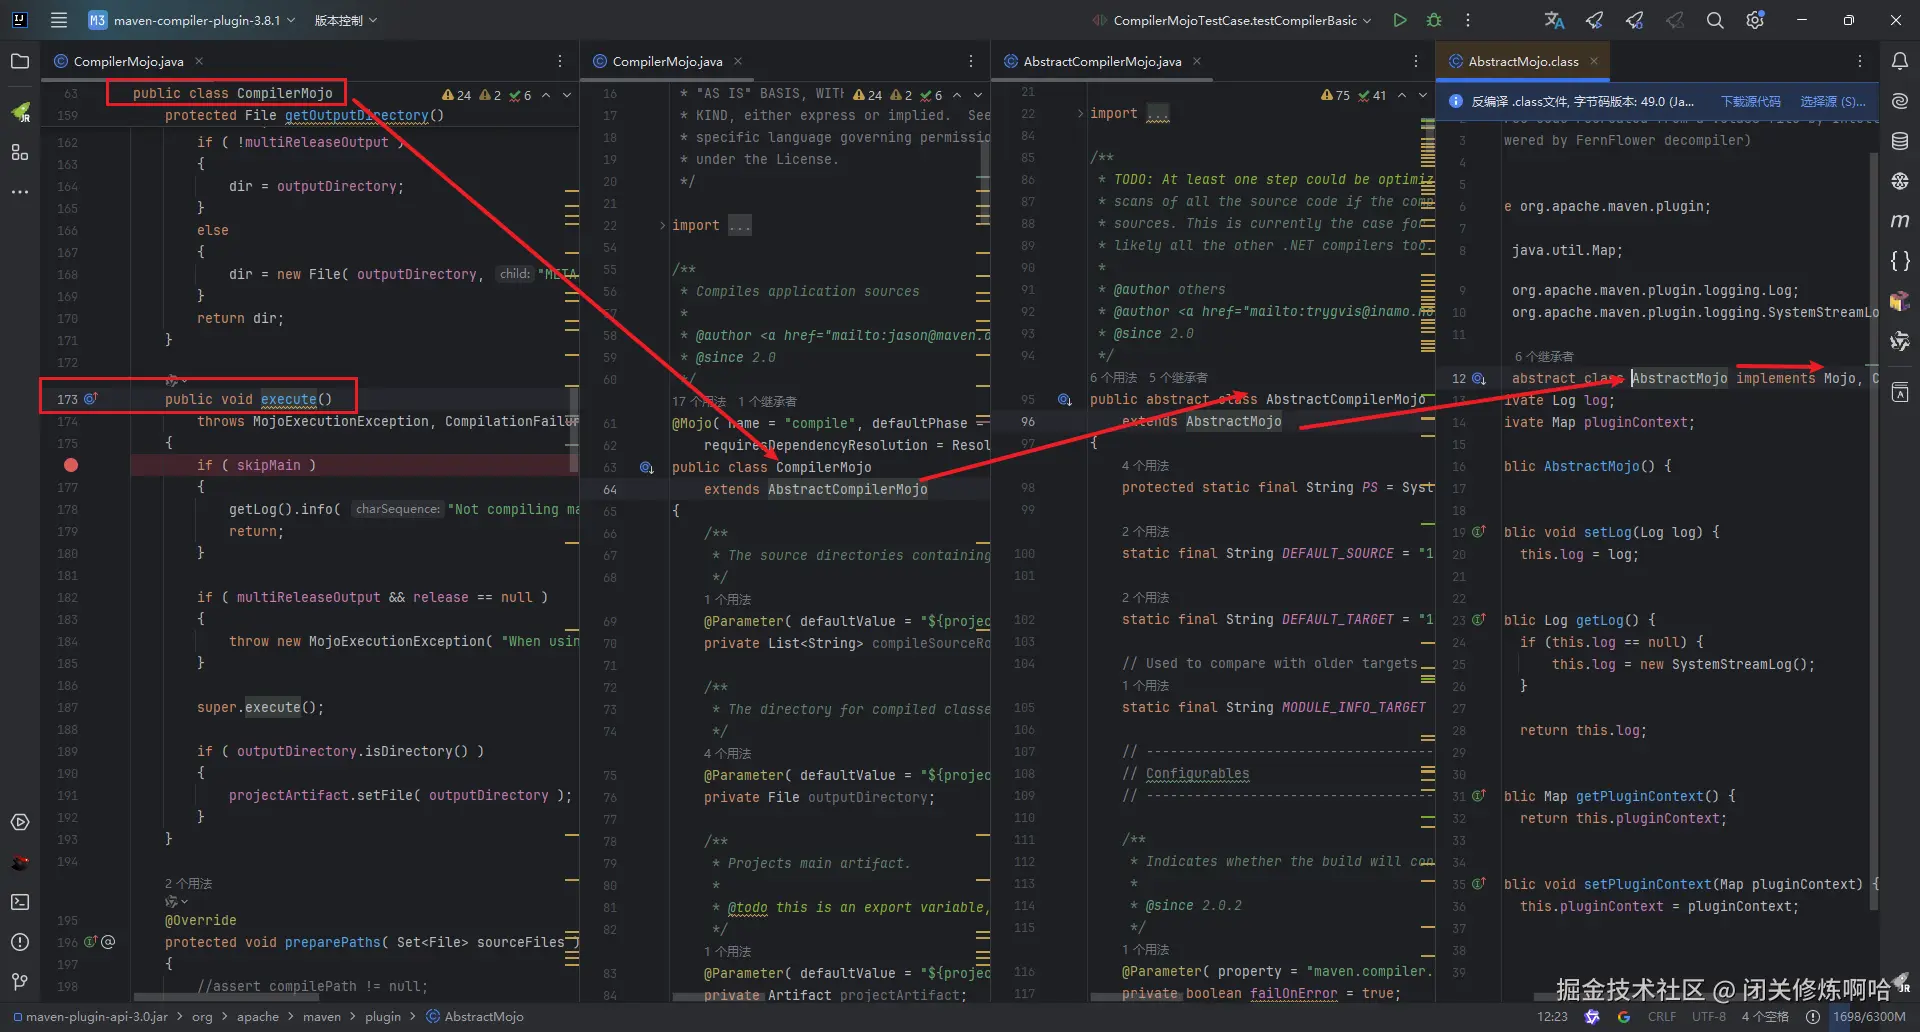This screenshot has width=1920, height=1032.
Task: Open the Maven tool window icon
Action: (x=1900, y=221)
